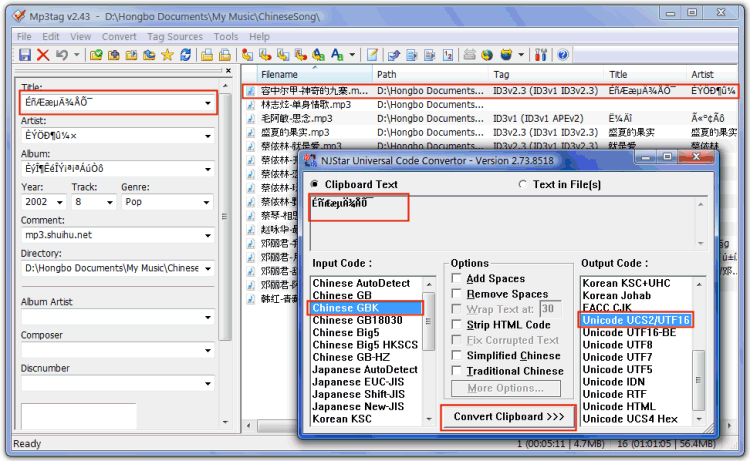Tick the Simplified Chinese checkbox

point(456,355)
